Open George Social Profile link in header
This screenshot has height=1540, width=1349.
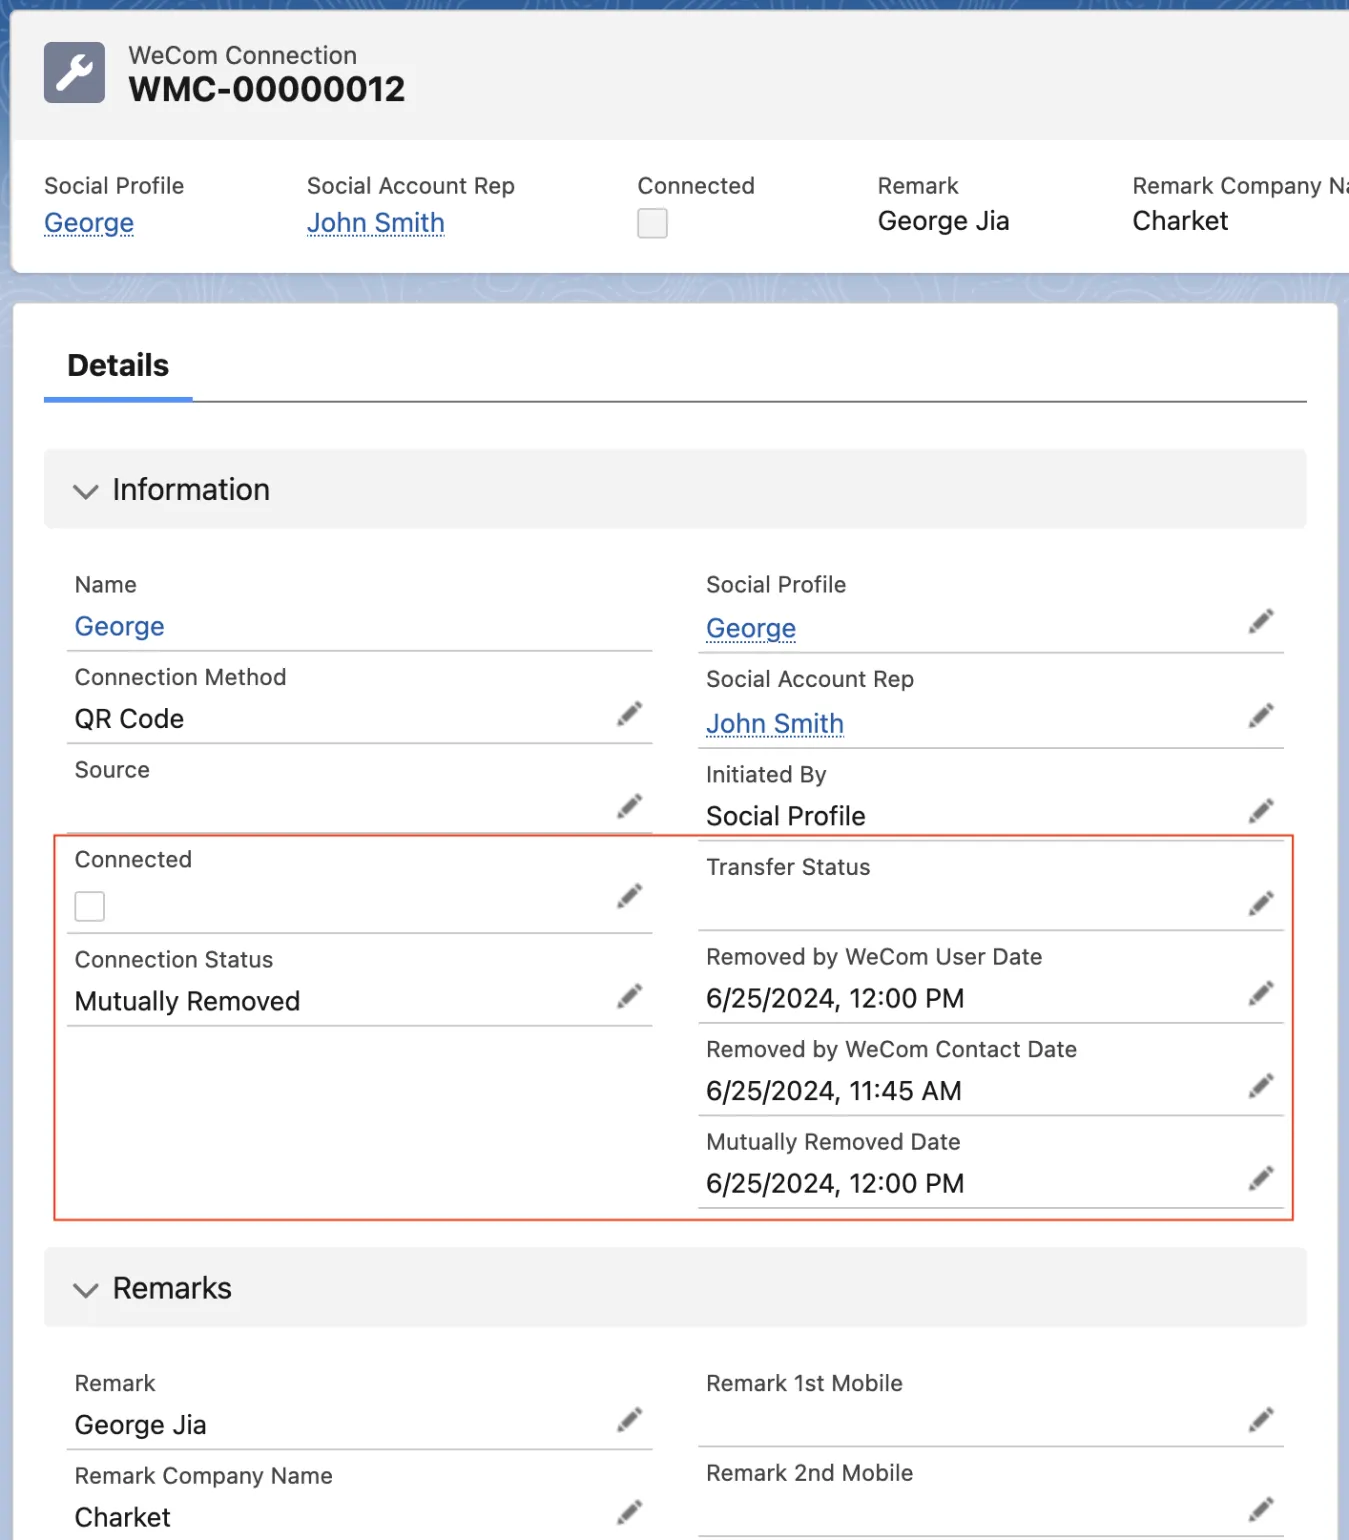coord(89,223)
